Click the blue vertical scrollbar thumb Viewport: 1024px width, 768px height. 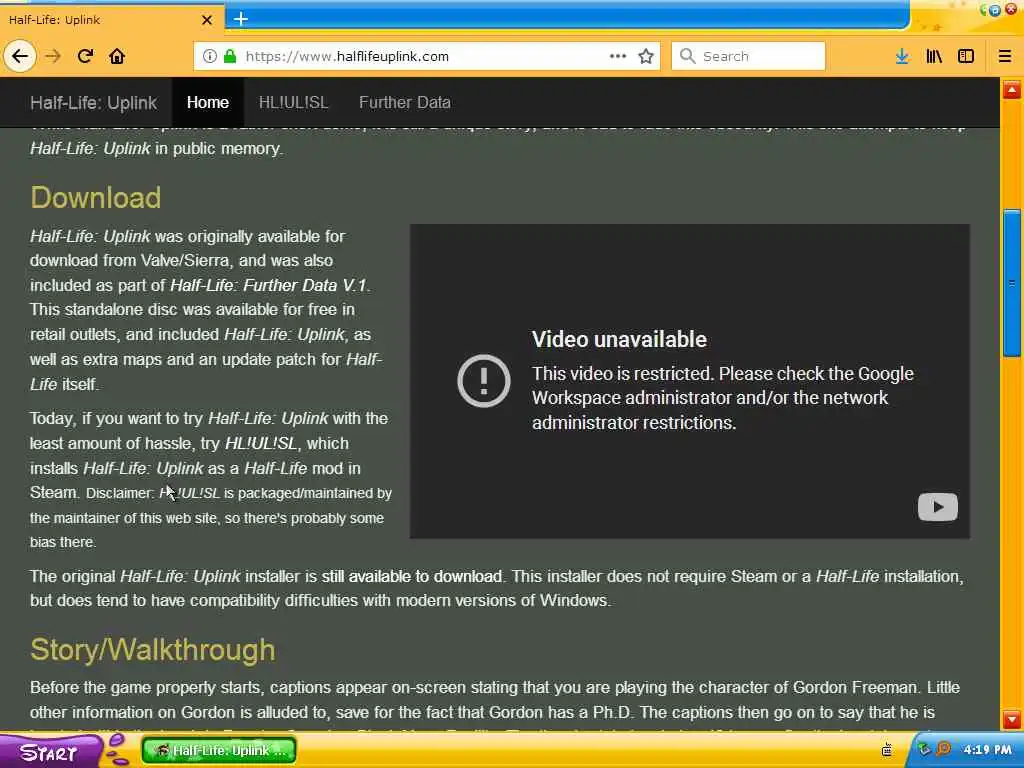pyautogui.click(x=1012, y=283)
